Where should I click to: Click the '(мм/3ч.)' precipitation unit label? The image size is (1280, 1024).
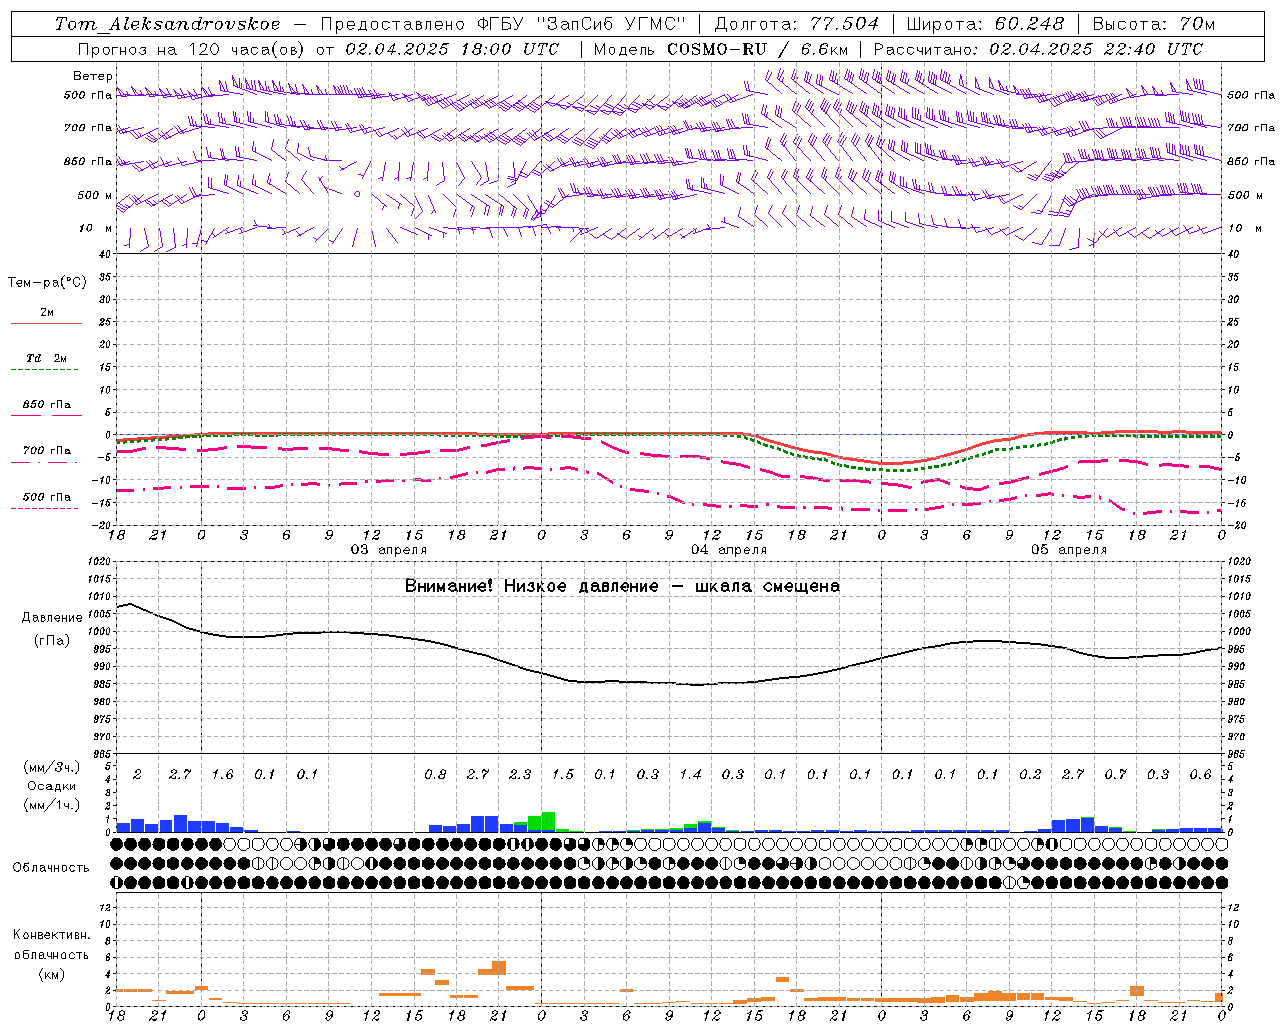click(x=52, y=767)
